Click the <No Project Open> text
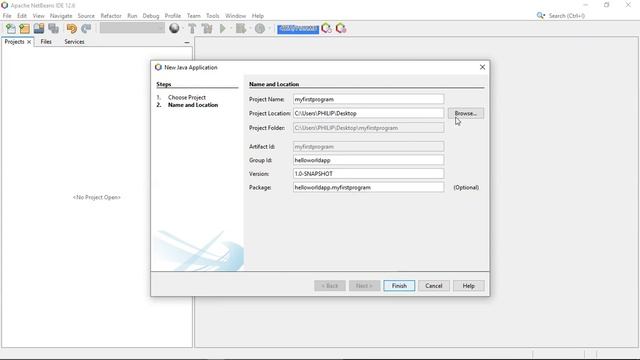Viewport: 640px width, 360px height. pyautogui.click(x=97, y=197)
